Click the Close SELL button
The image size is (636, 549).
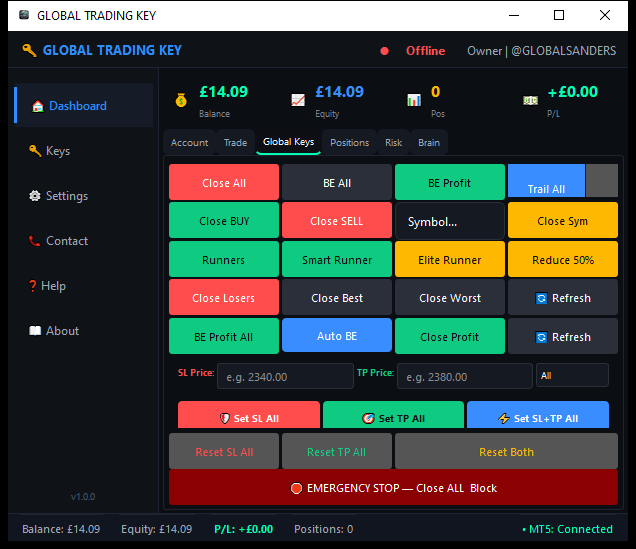[x=337, y=221]
